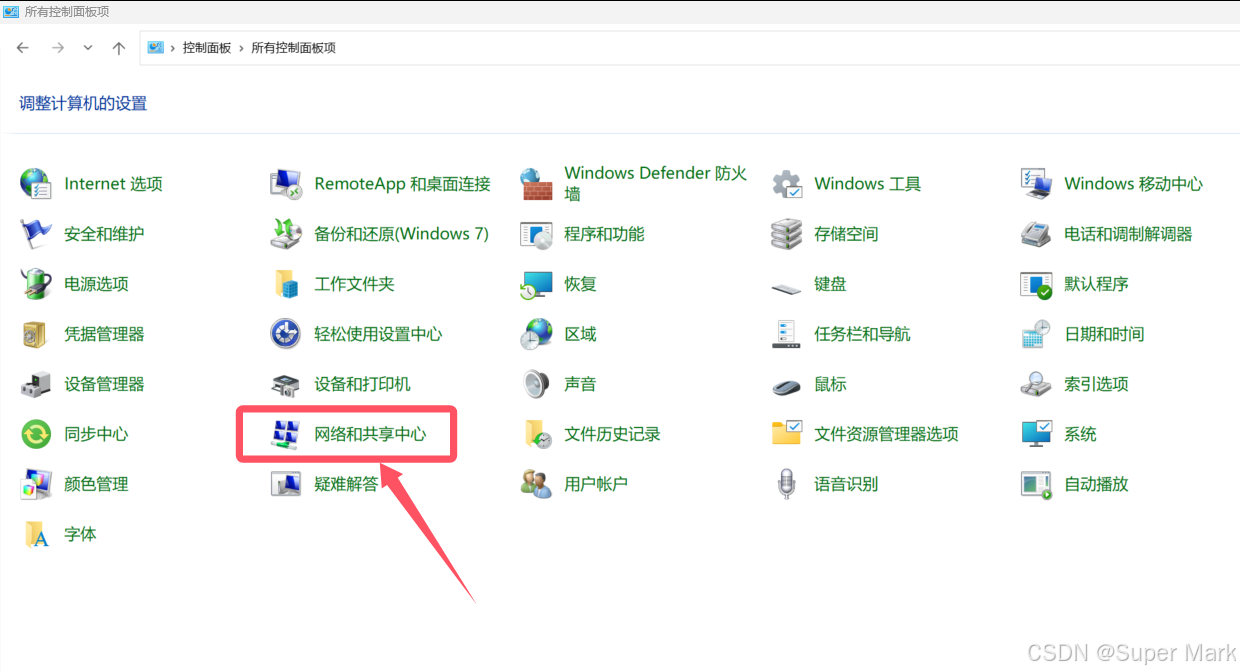This screenshot has height=672, width=1240.
Task: Open the Windows 移动中心 text link
Action: pos(1133,184)
